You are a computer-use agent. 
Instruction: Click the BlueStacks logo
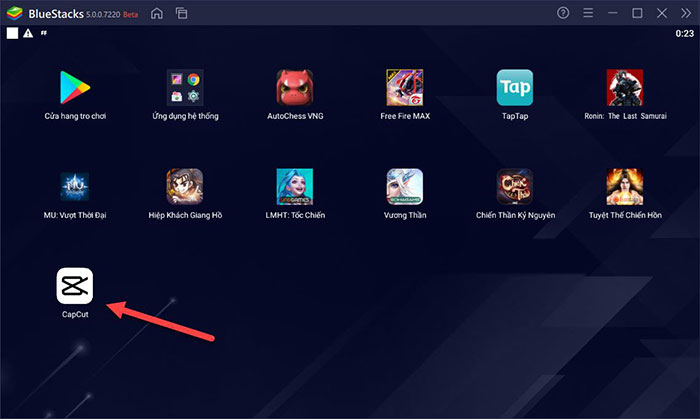[14, 13]
